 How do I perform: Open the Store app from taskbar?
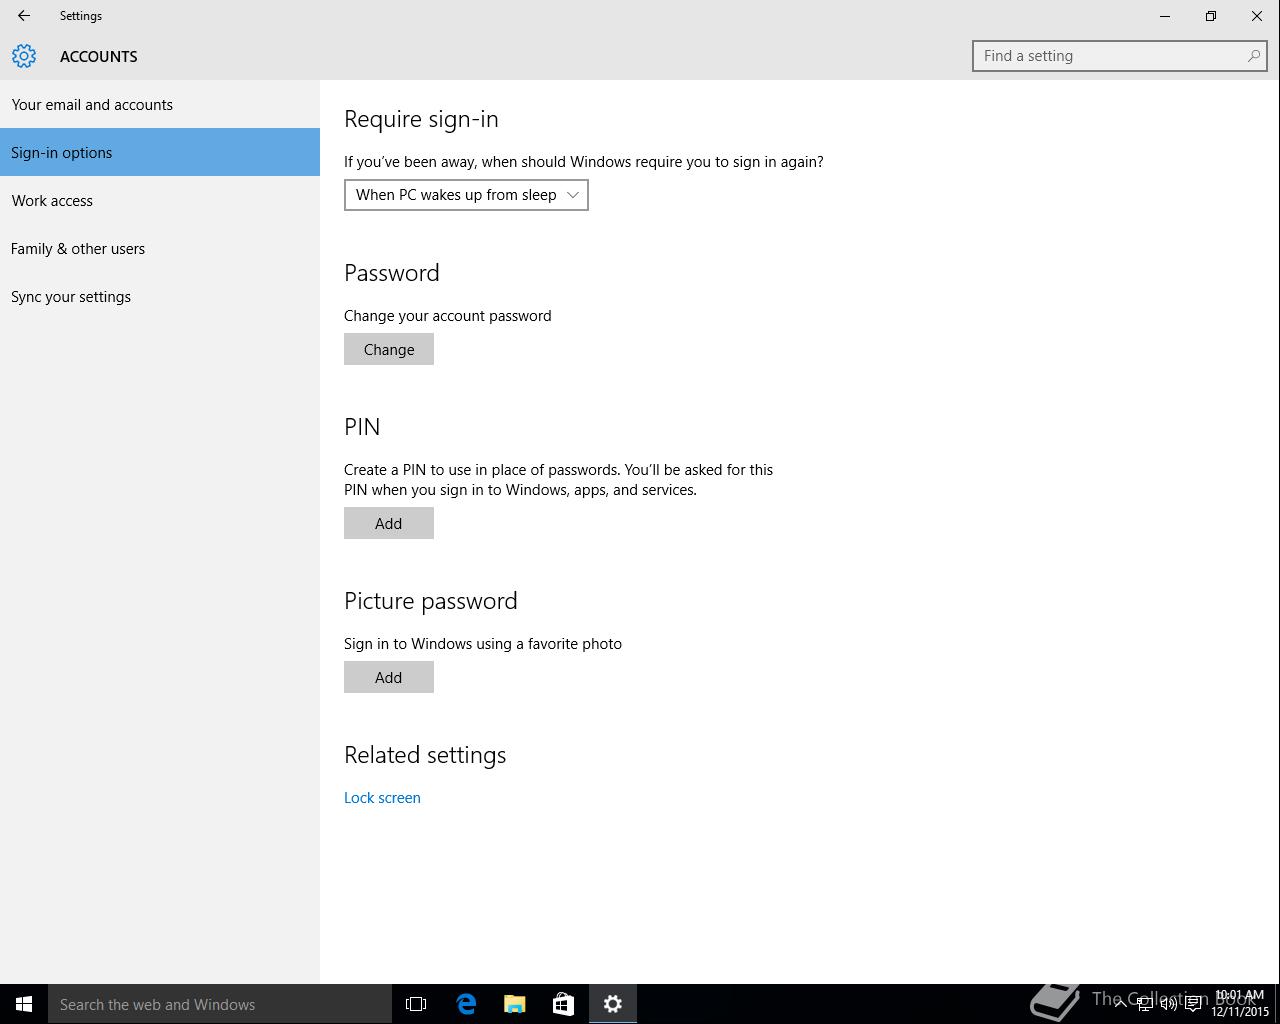pos(564,1004)
